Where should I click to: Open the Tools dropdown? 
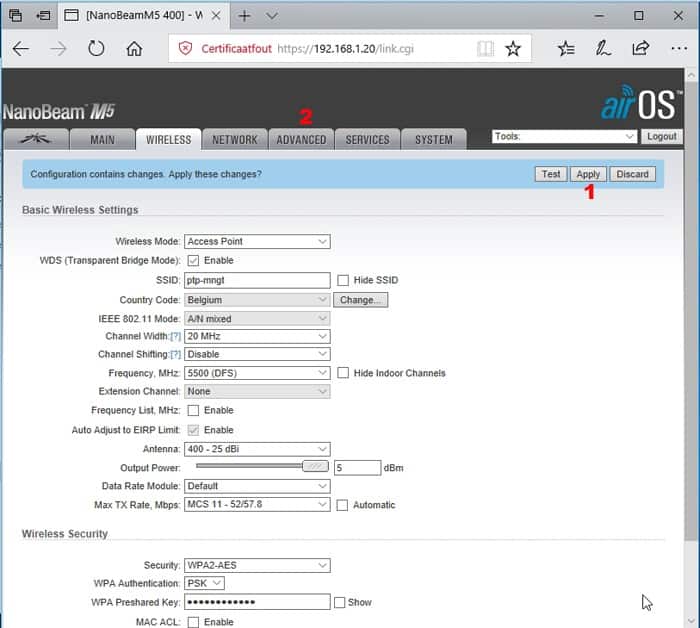pos(564,136)
